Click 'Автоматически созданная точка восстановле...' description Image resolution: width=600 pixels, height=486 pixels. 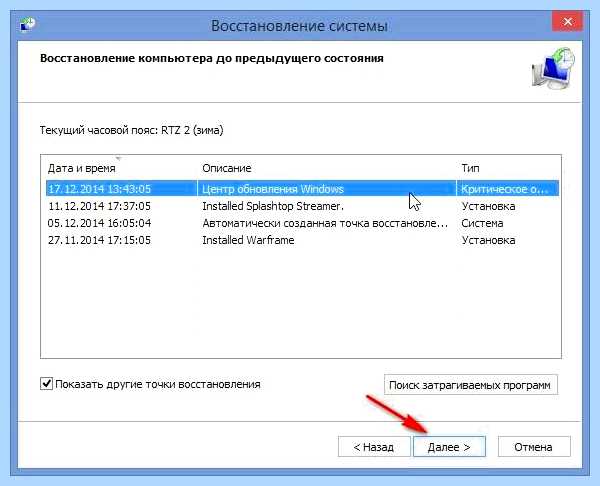click(x=325, y=223)
